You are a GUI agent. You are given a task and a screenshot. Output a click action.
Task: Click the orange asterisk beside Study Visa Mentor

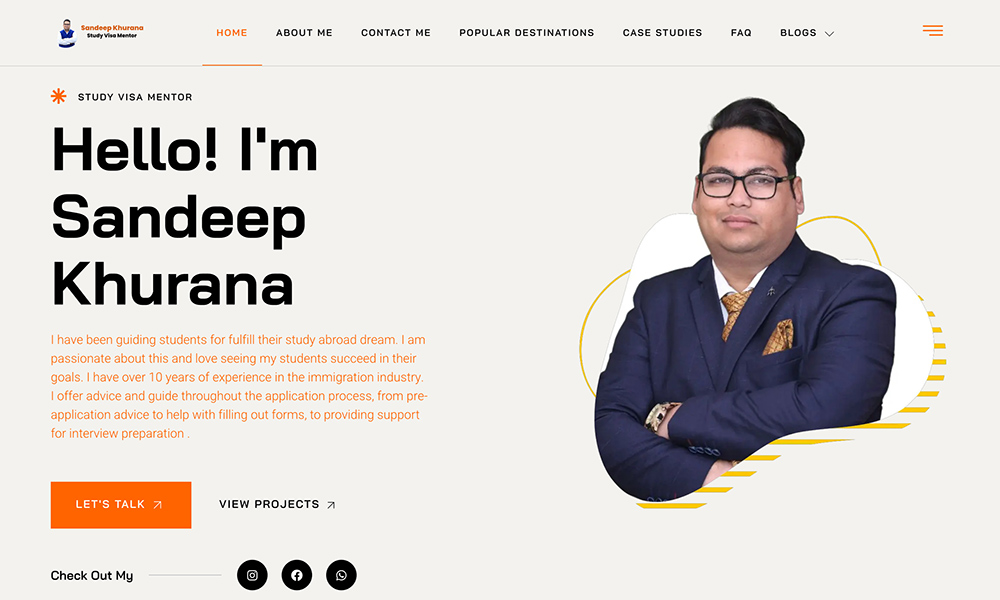click(58, 96)
